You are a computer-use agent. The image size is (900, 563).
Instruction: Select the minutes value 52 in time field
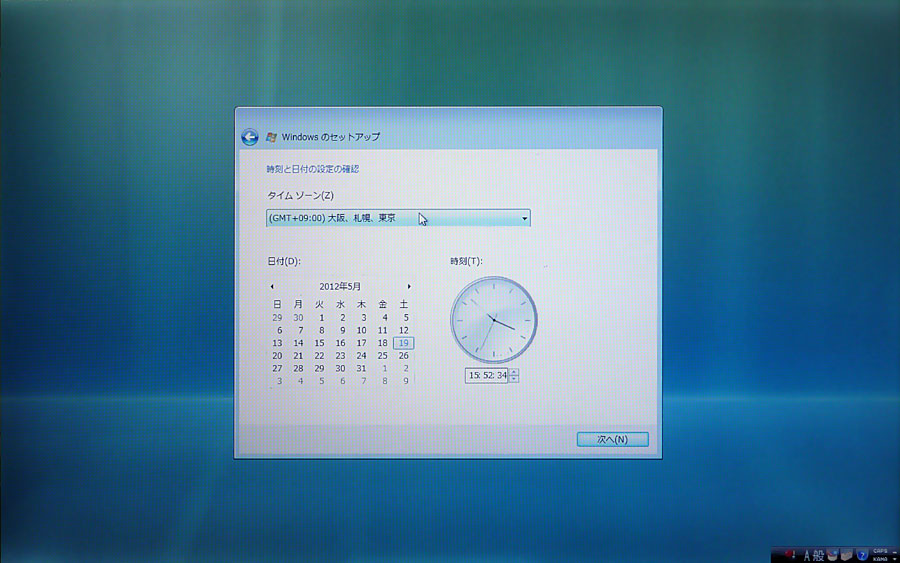(488, 375)
